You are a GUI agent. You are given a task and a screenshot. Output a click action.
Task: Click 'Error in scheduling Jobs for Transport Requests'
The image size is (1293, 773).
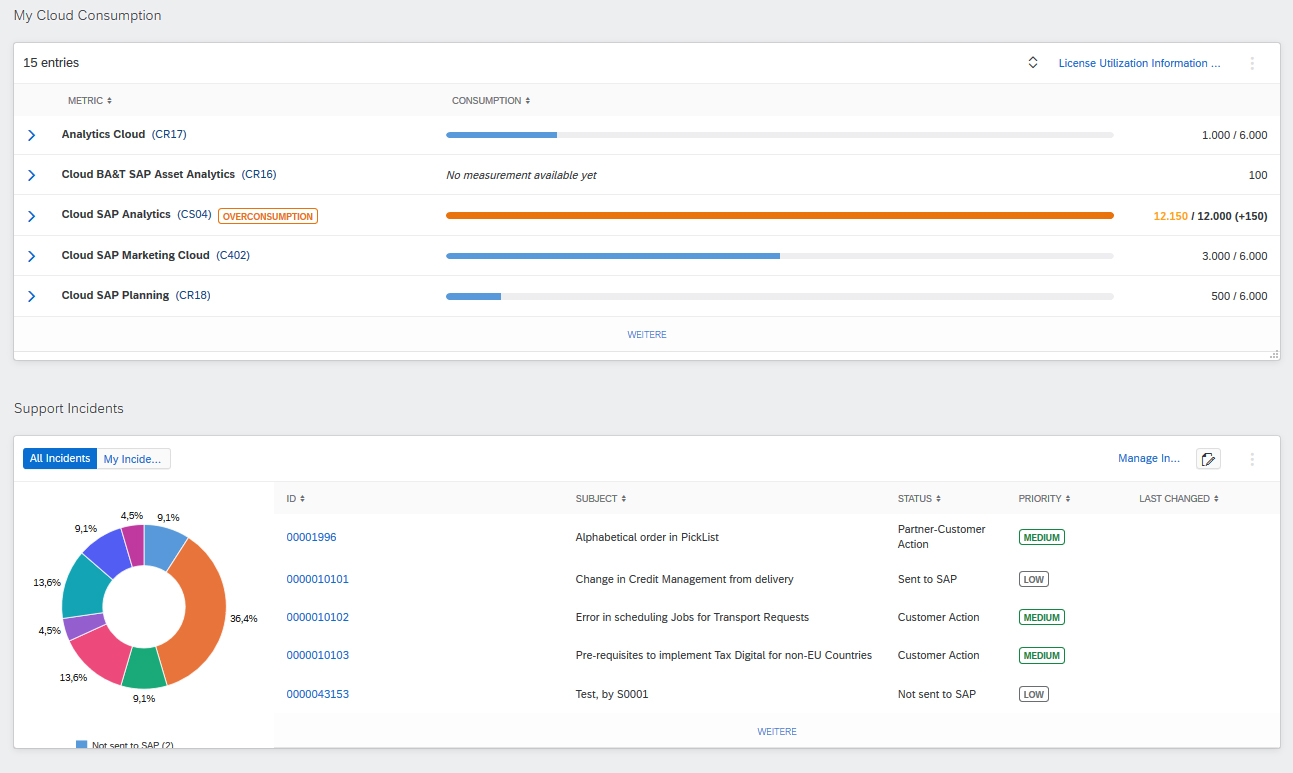coord(692,617)
